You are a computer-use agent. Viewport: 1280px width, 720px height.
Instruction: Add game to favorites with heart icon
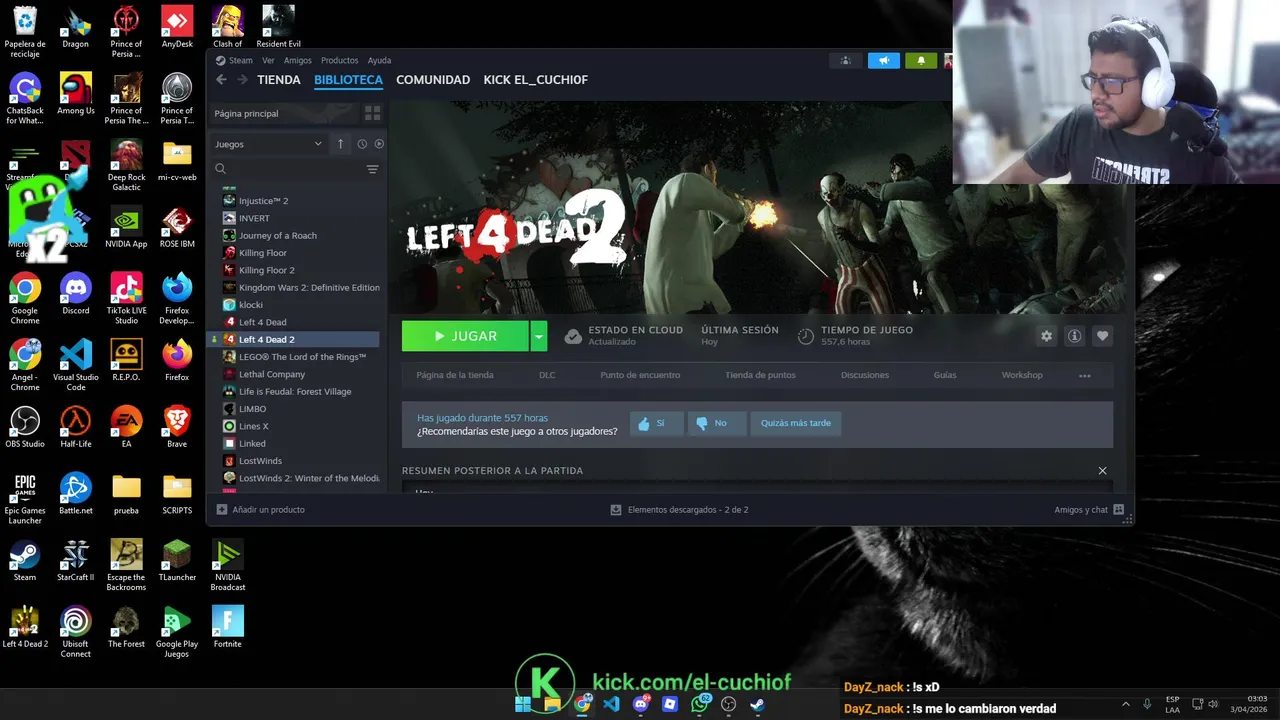tap(1102, 336)
